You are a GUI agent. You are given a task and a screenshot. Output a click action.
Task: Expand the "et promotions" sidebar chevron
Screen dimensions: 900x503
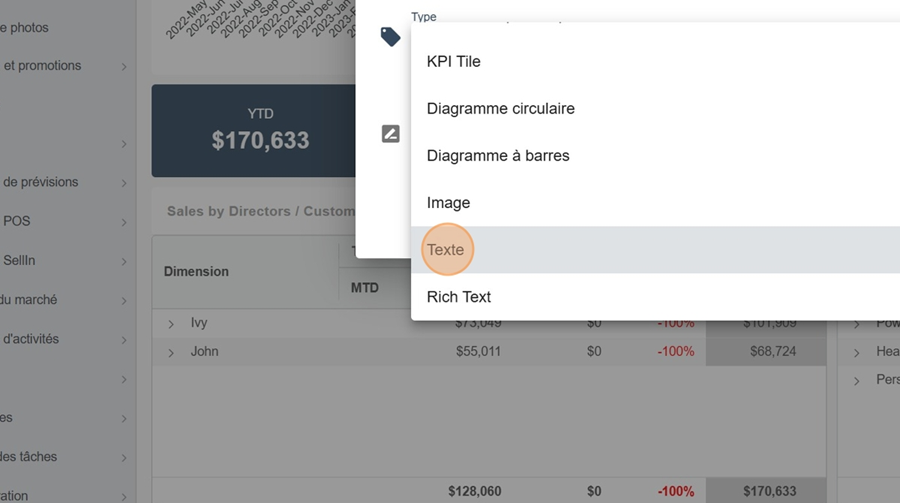pyautogui.click(x=124, y=67)
